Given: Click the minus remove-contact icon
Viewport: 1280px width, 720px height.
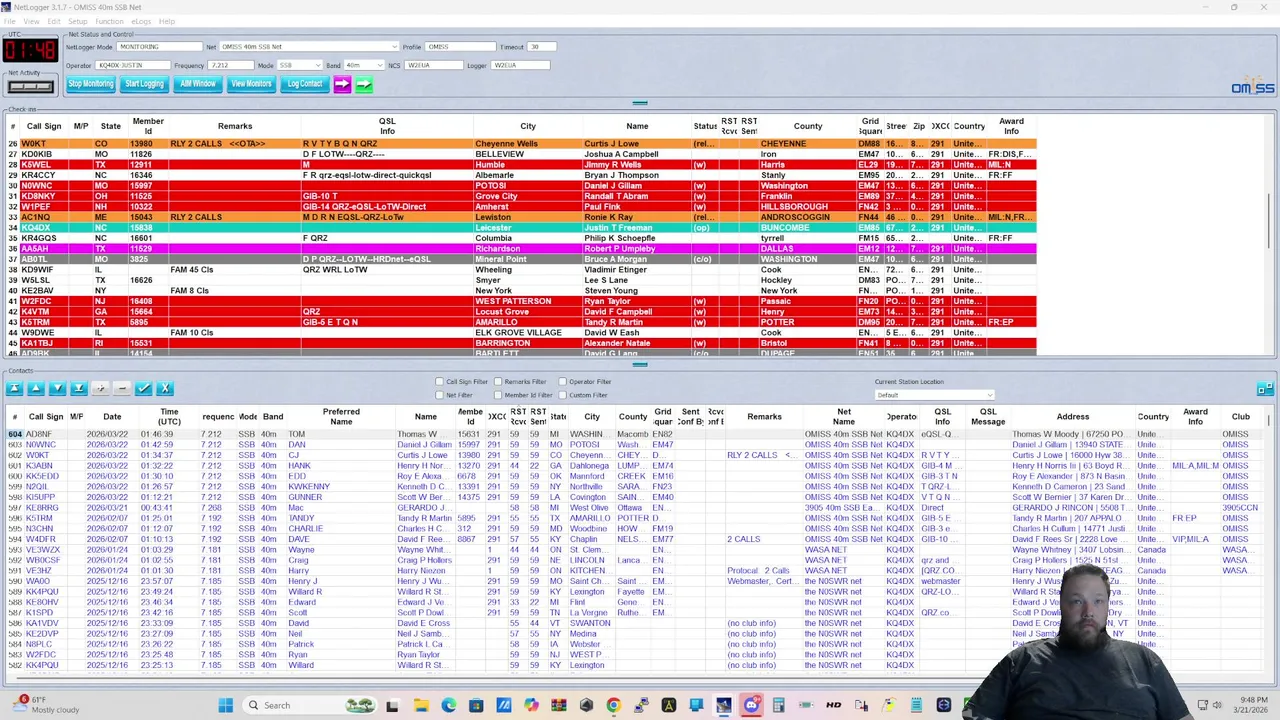Looking at the screenshot, I should point(122,388).
